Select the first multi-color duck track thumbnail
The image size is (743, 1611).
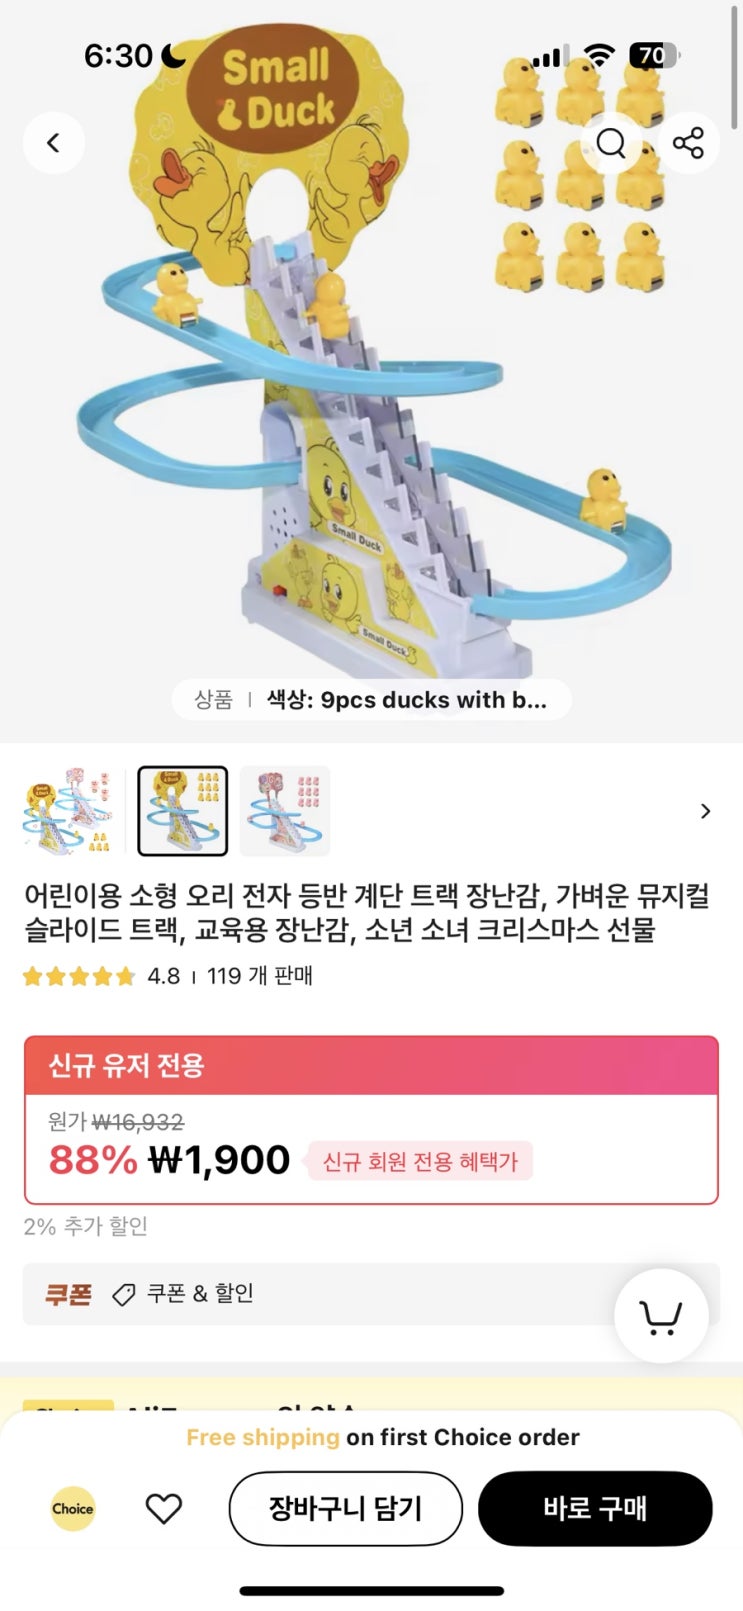click(x=68, y=811)
